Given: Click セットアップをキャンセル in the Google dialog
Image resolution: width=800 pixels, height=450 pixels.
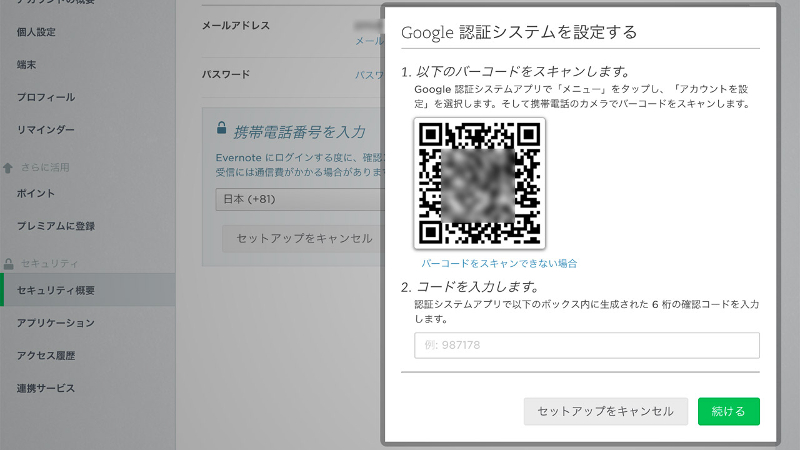Looking at the screenshot, I should tap(606, 411).
